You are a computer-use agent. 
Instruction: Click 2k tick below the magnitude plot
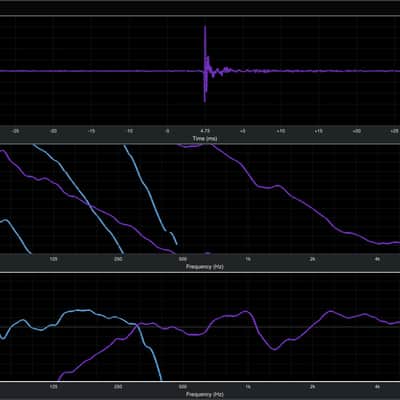pyautogui.click(x=312, y=387)
